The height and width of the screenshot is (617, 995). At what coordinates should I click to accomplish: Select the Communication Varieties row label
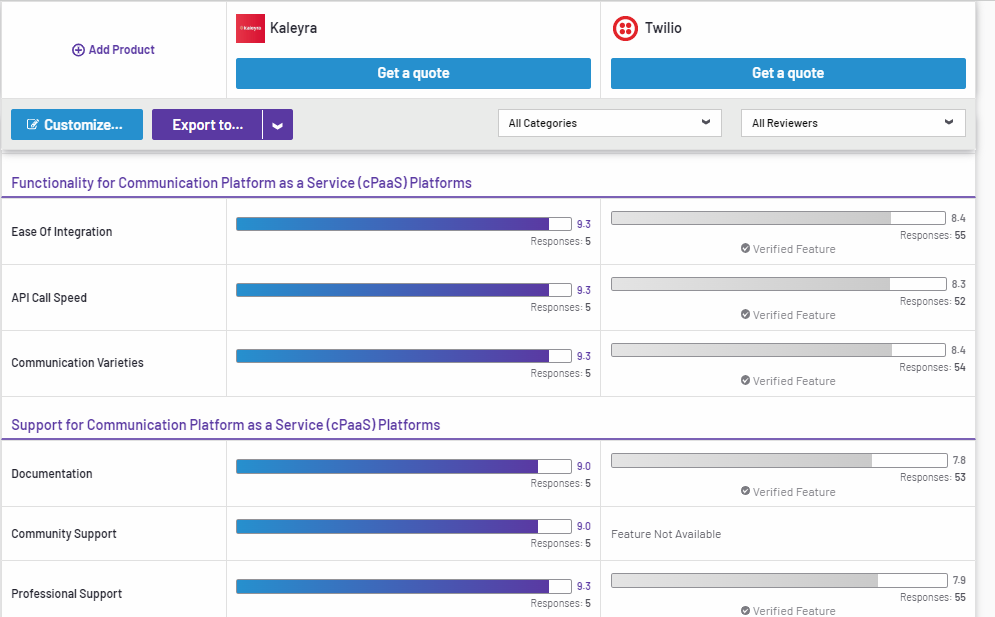[77, 363]
